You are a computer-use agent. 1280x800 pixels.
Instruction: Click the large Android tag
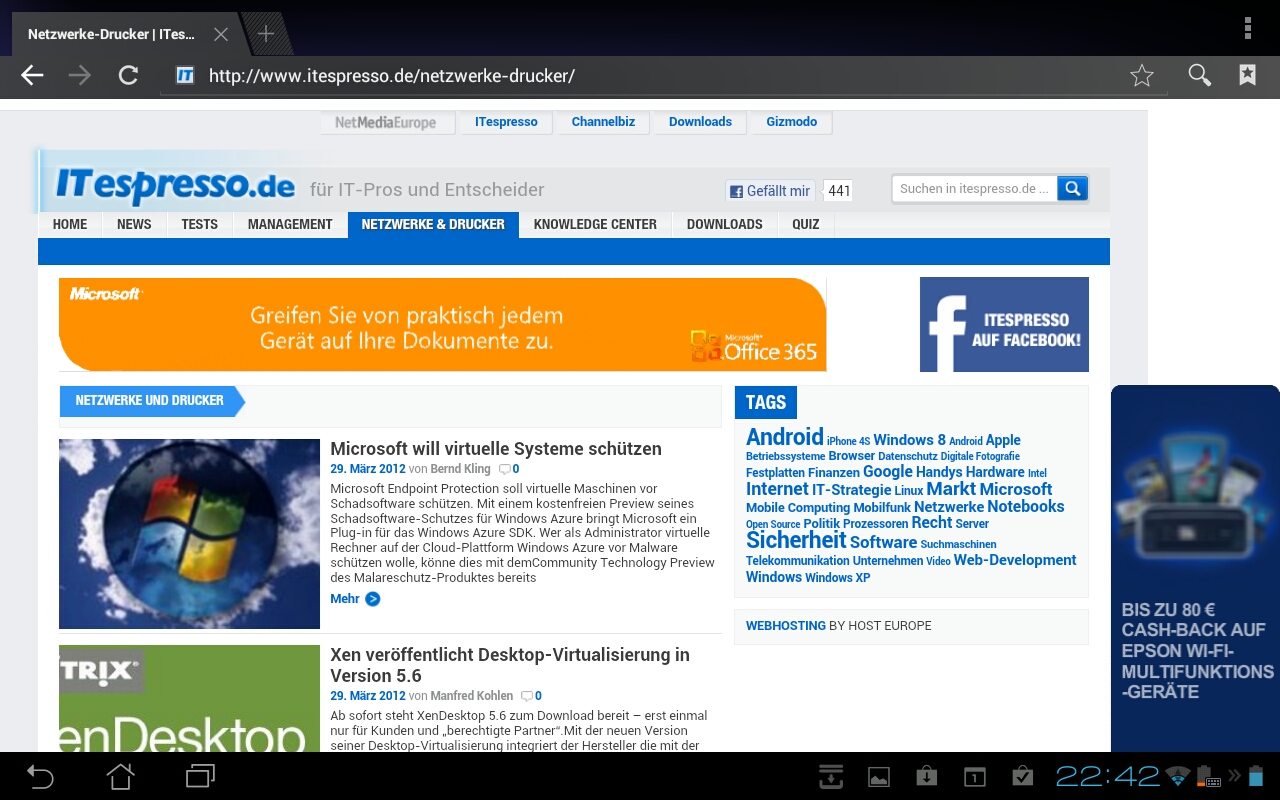coord(785,437)
